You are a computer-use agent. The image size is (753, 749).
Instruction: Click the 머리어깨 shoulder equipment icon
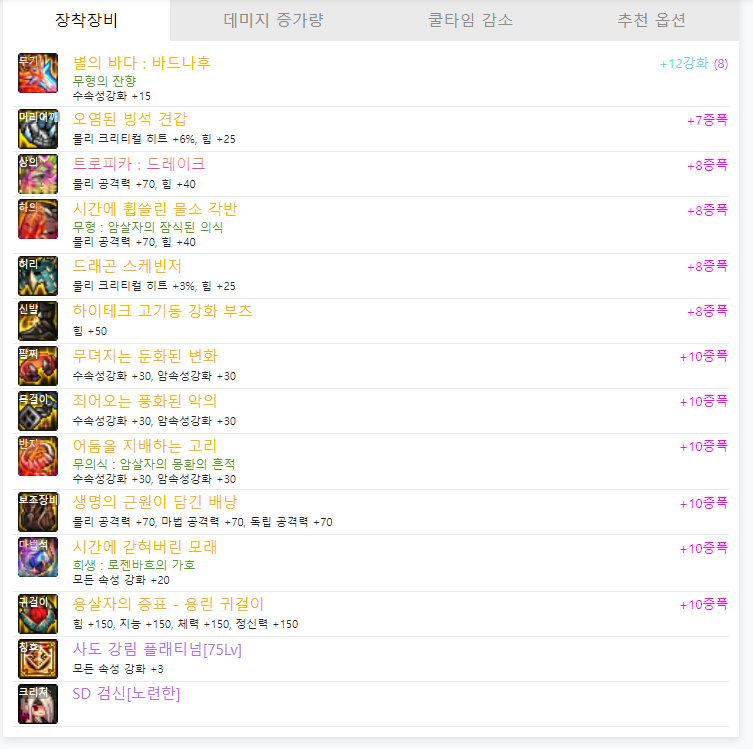[38, 129]
